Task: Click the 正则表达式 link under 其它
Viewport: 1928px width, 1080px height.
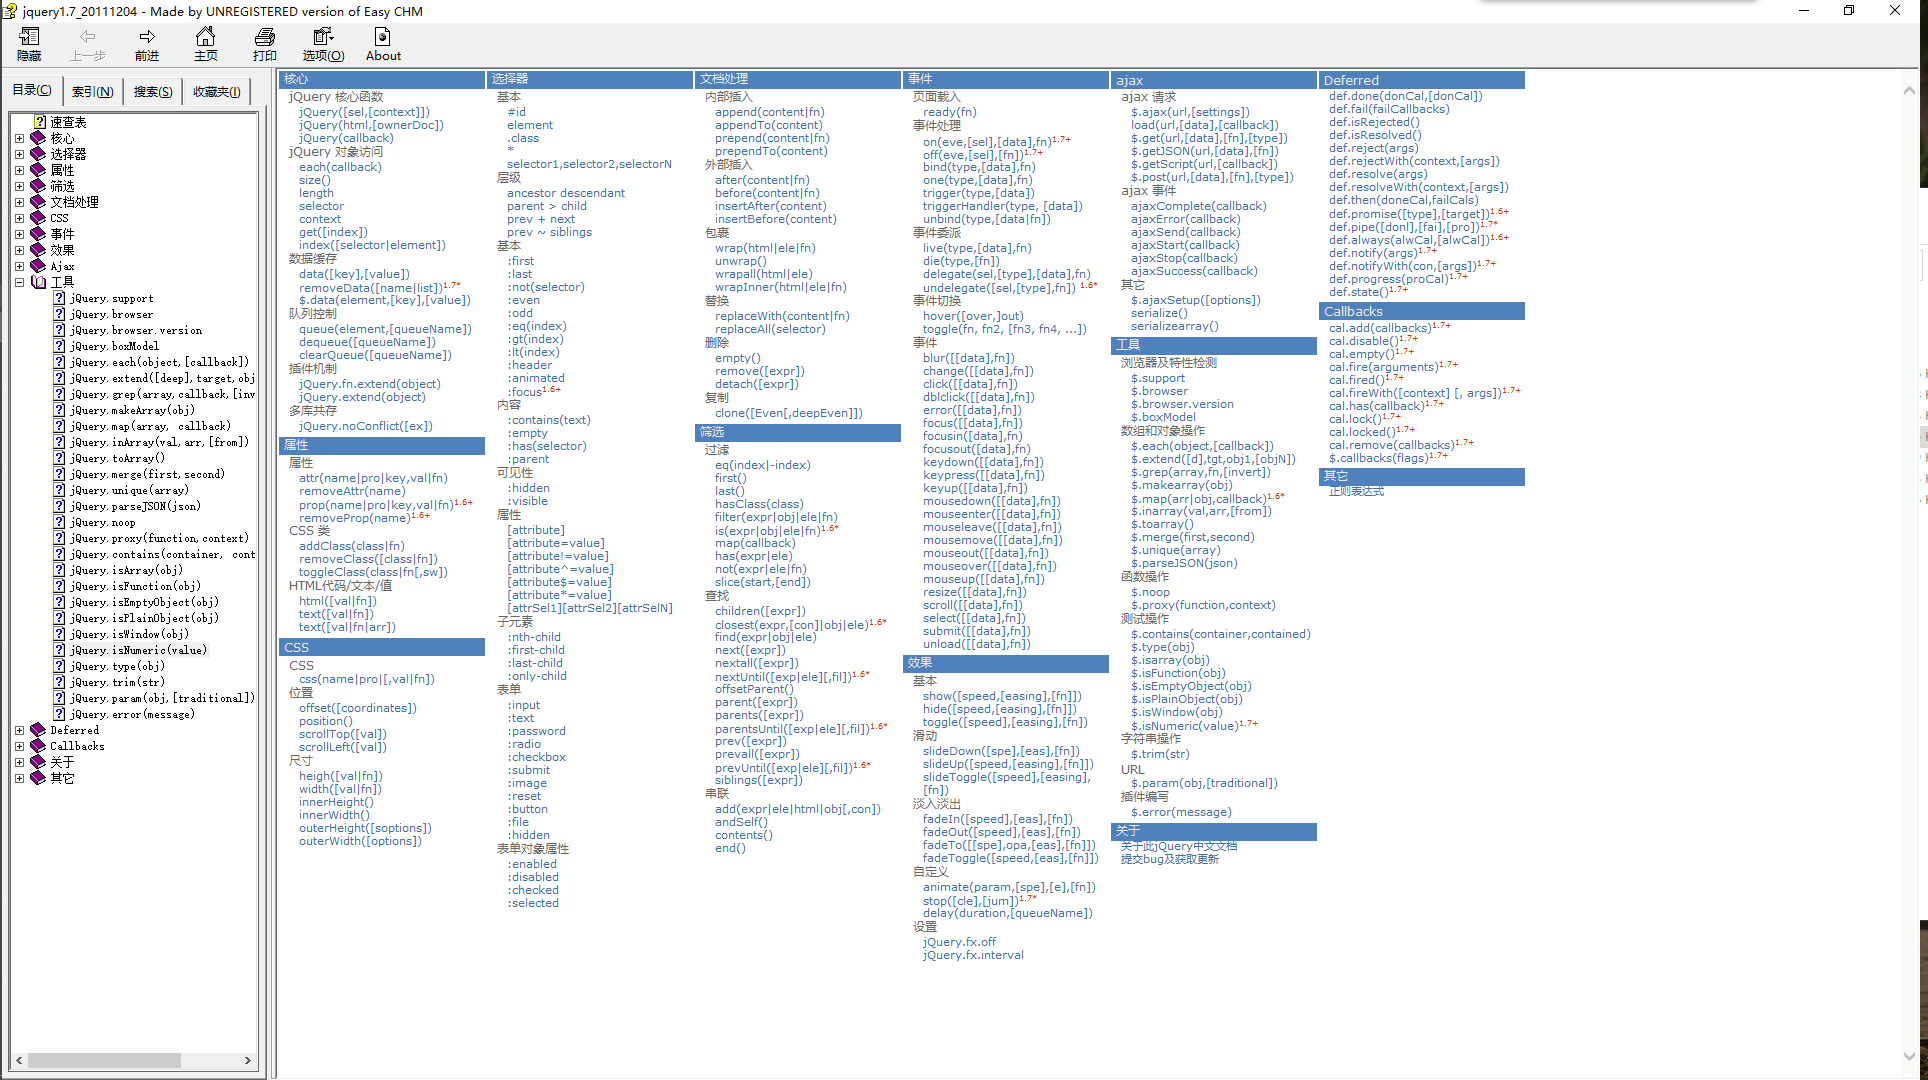Action: click(1356, 491)
